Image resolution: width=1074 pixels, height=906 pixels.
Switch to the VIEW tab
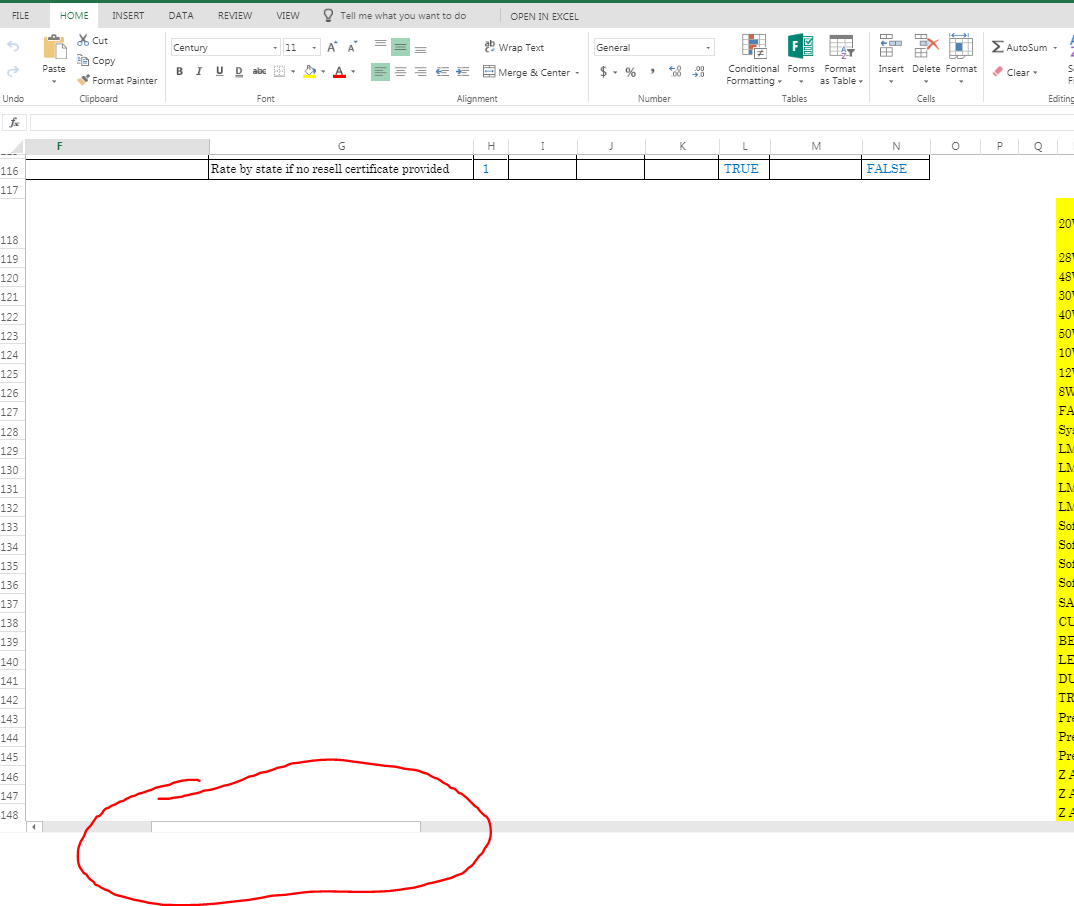[x=288, y=15]
